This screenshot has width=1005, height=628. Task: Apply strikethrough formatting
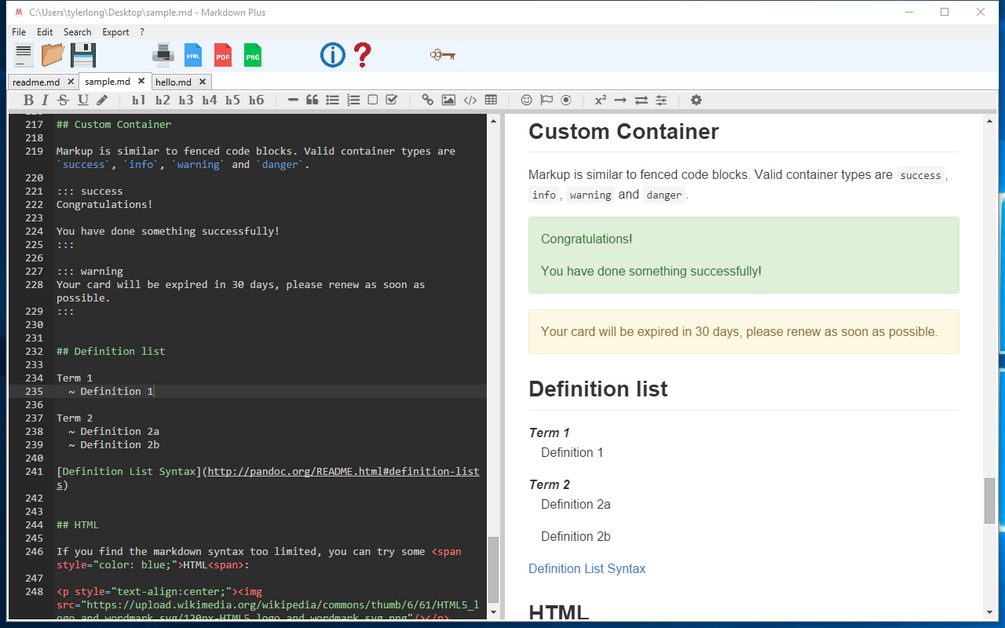63,100
